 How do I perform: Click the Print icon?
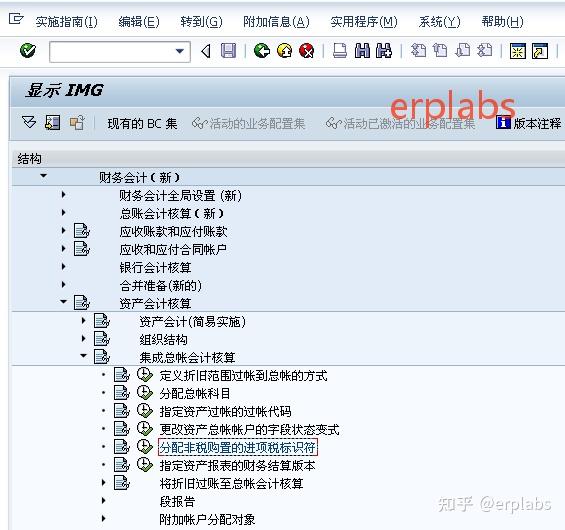click(339, 51)
